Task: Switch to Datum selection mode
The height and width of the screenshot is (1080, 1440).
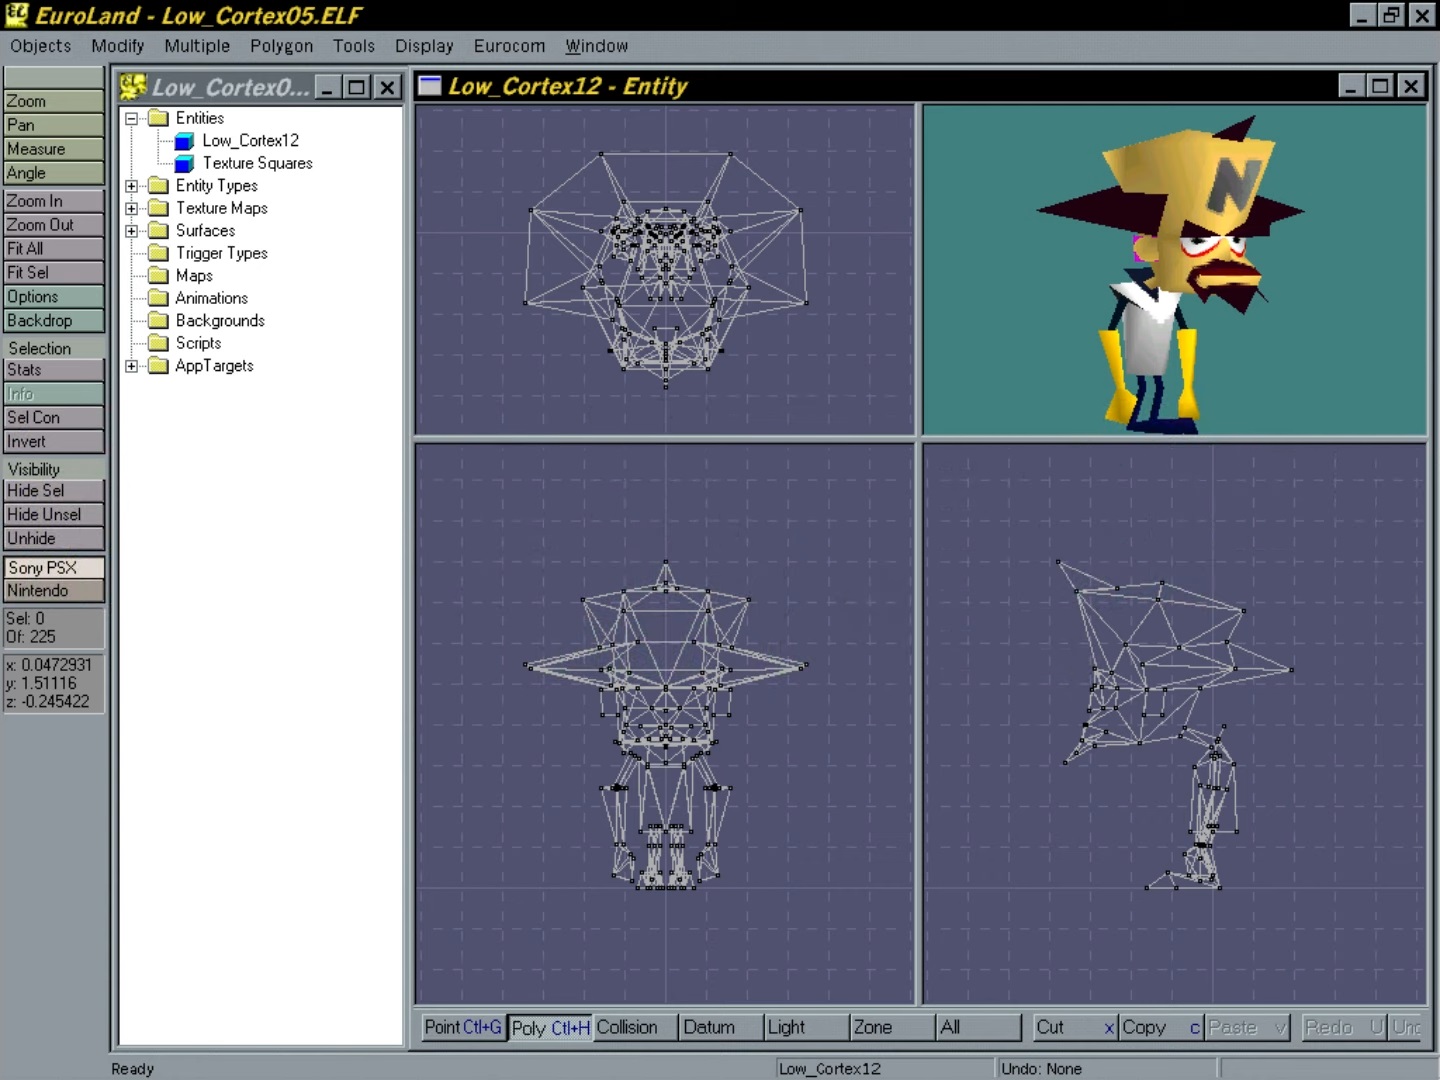Action: click(x=721, y=1027)
